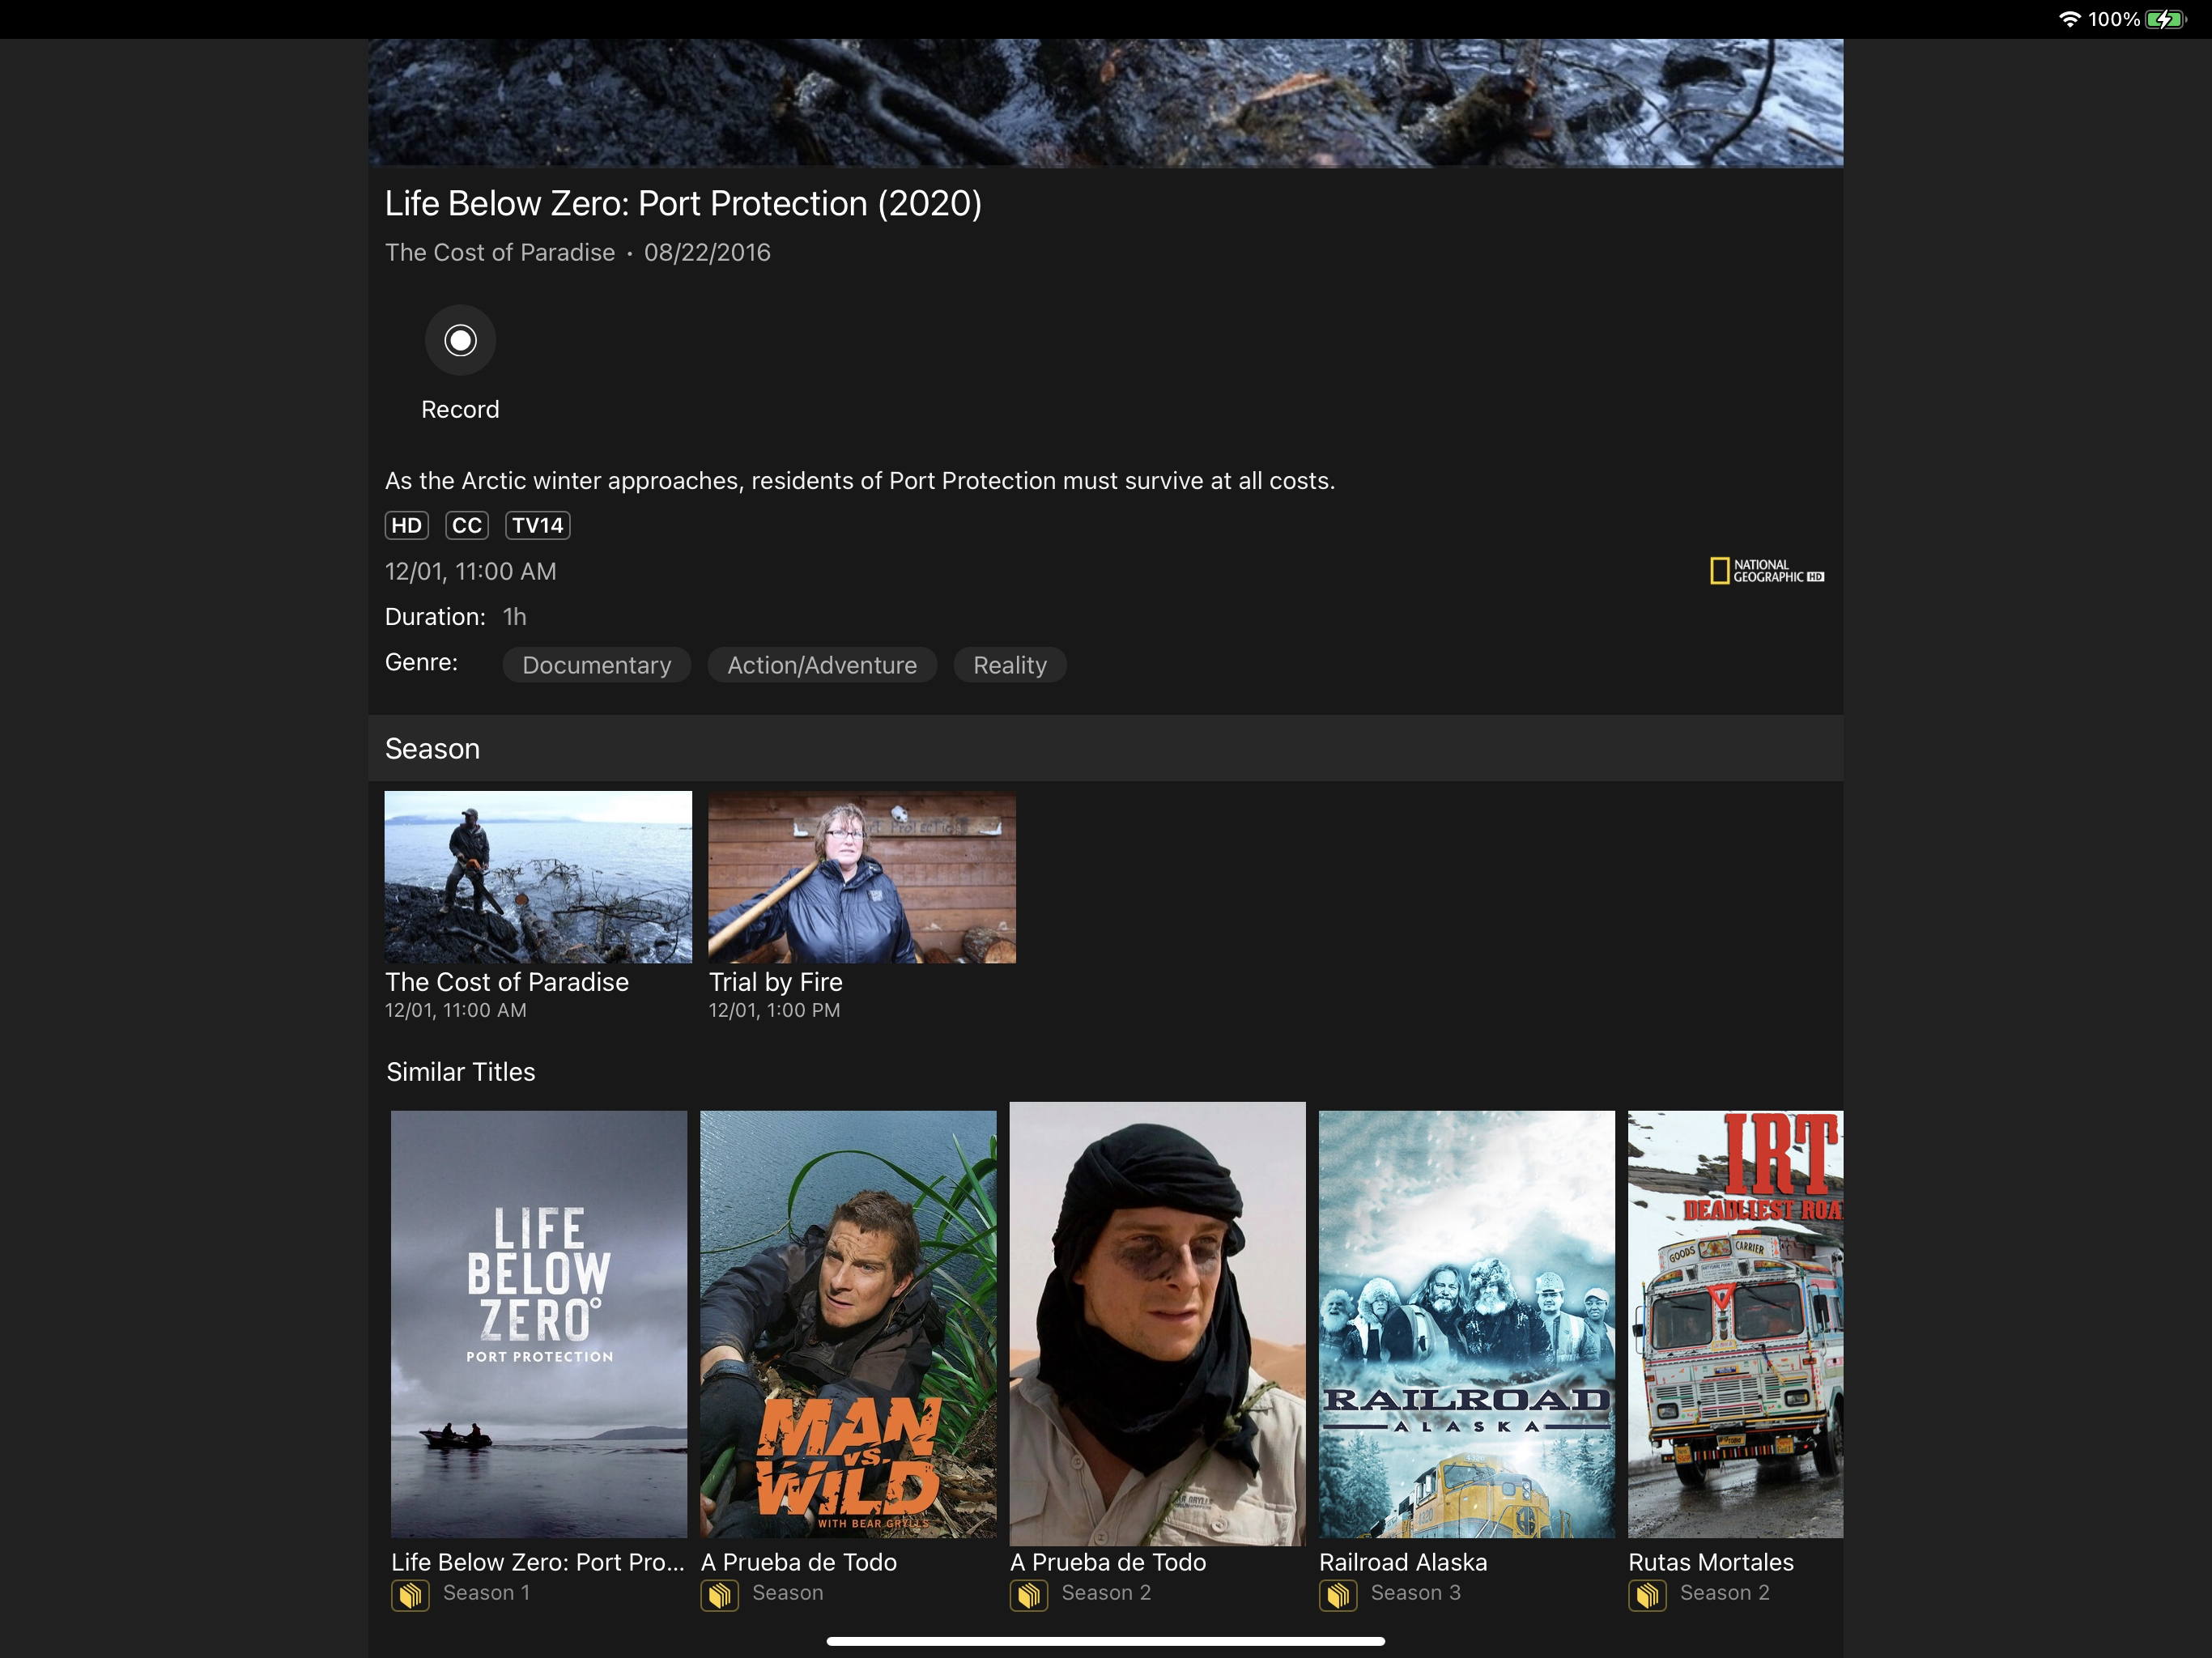The width and height of the screenshot is (2212, 1658).
Task: Click the TV14 rating badge
Action: (538, 525)
